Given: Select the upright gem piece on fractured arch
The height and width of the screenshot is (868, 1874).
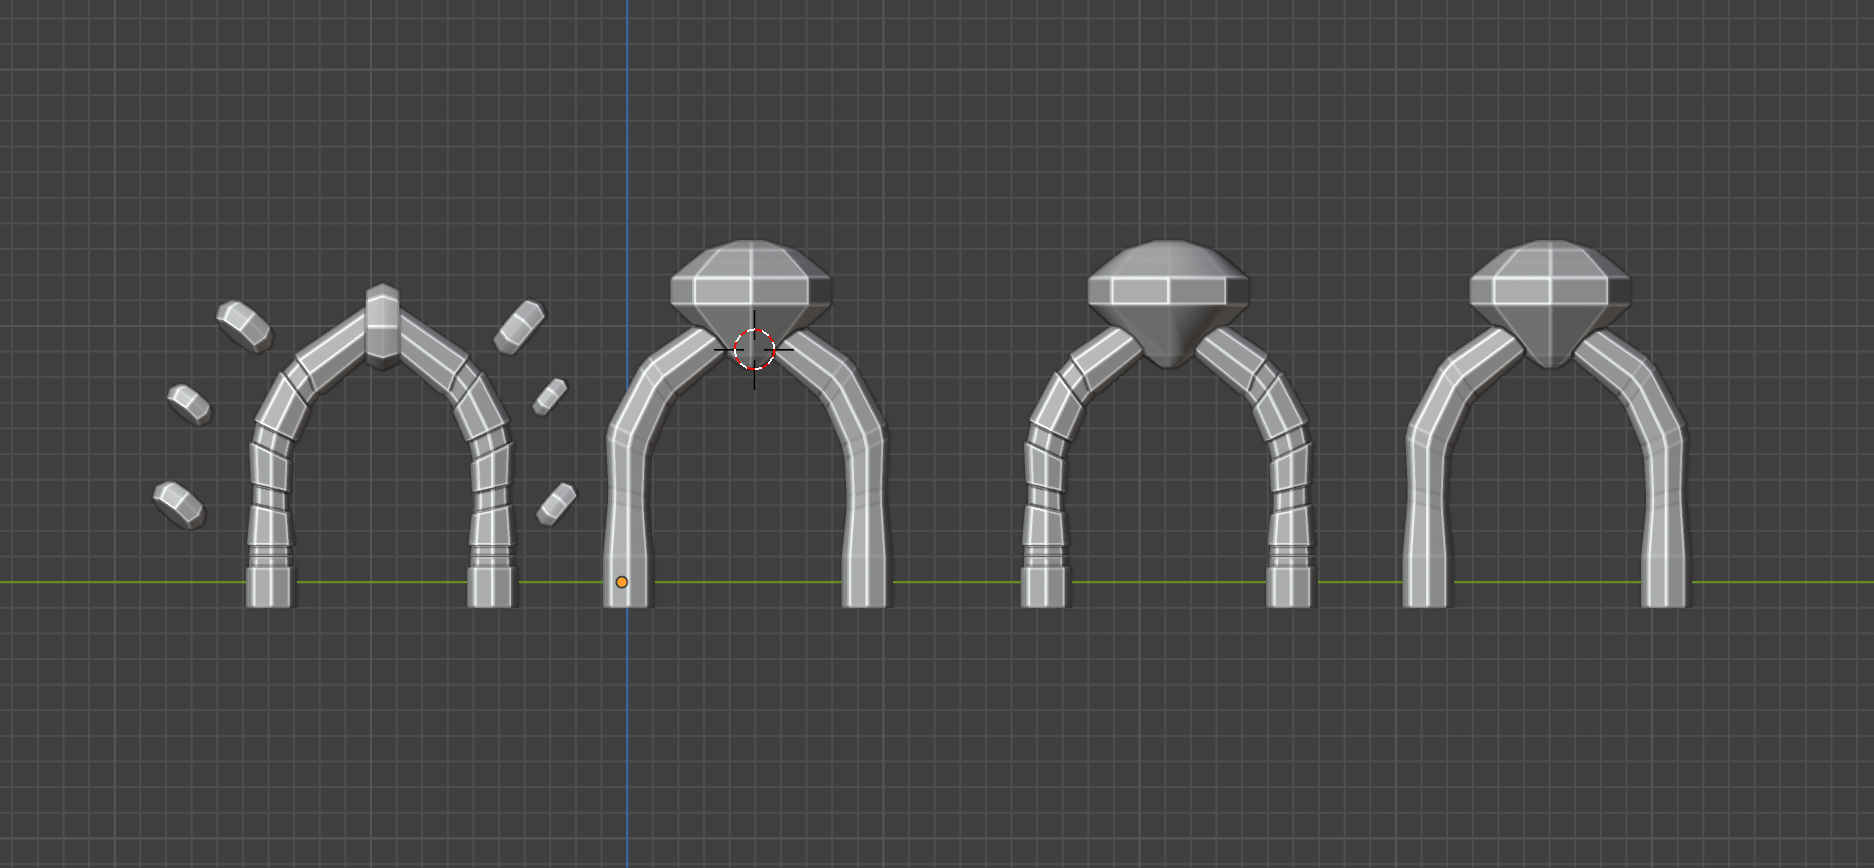Looking at the screenshot, I should pos(382,326).
